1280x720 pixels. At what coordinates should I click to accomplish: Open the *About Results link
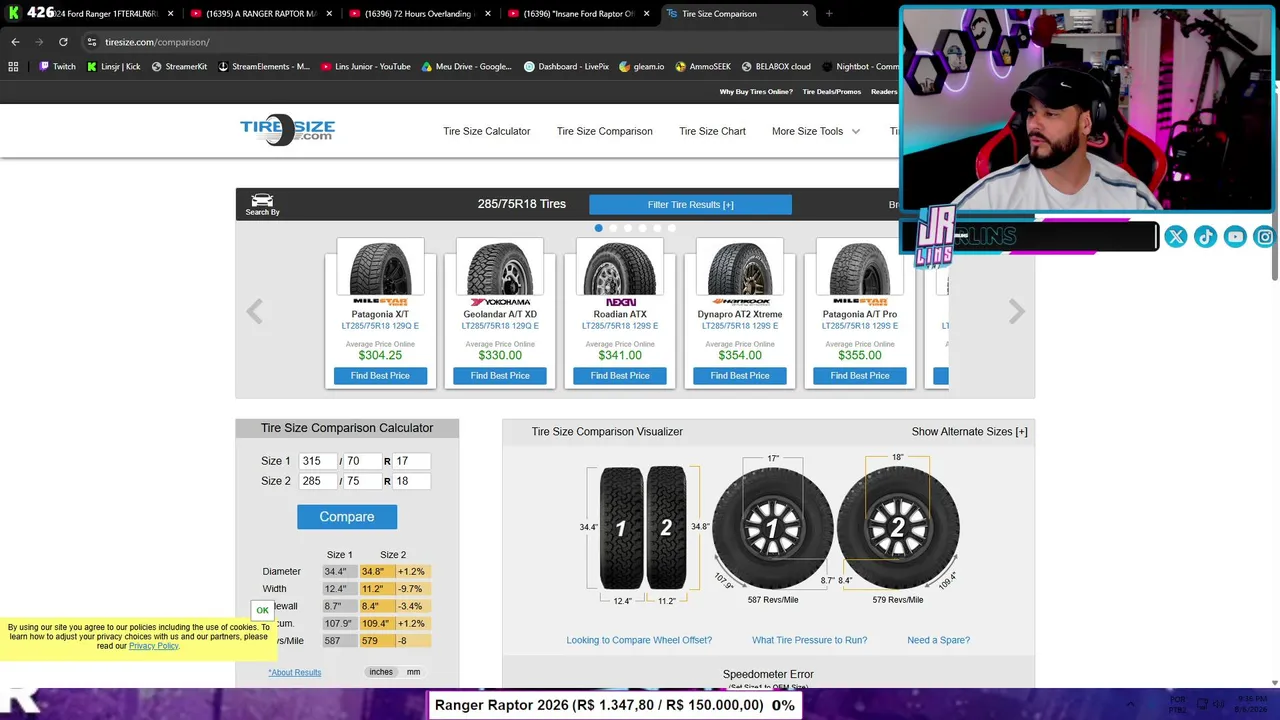coord(295,672)
